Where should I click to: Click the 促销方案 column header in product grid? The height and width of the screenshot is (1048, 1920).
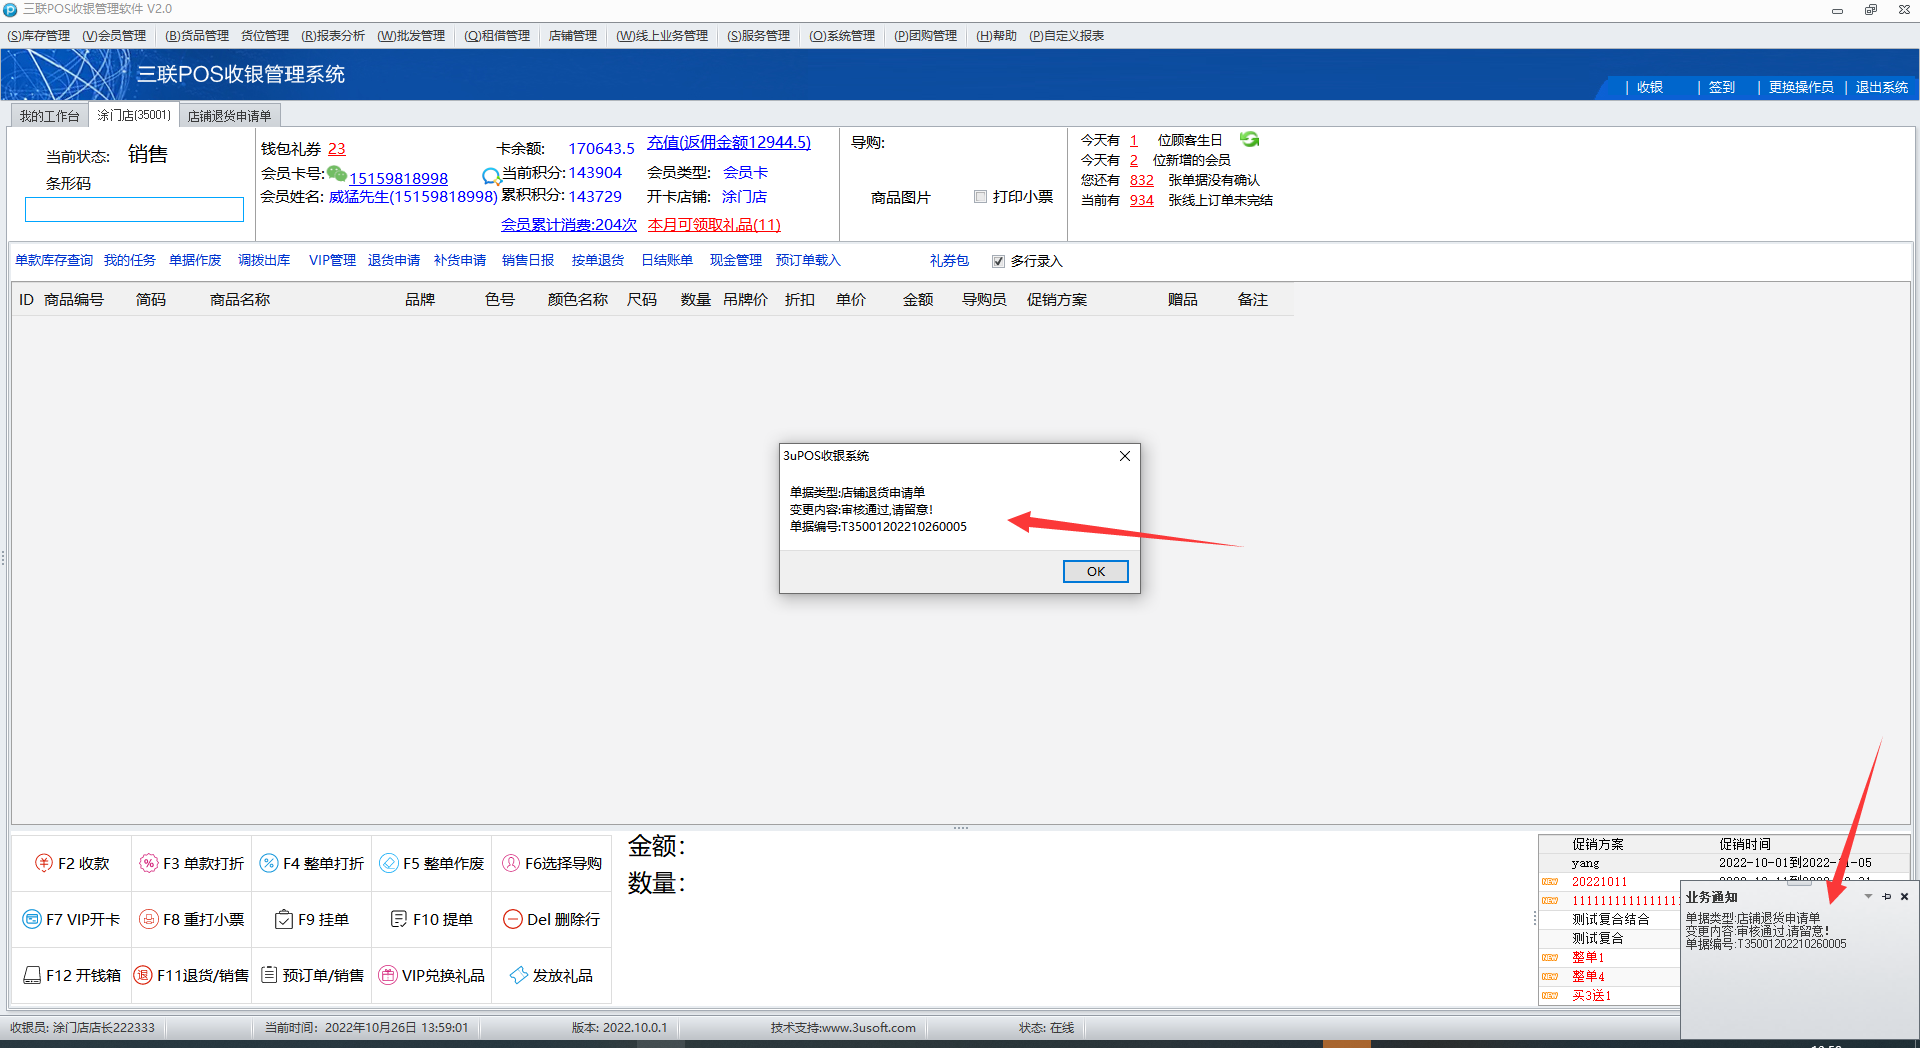[1057, 299]
